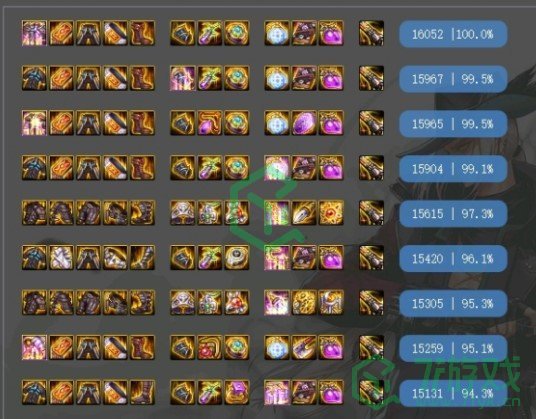
Task: Click the 15131 | 94.3% score badge
Action: tap(453, 393)
